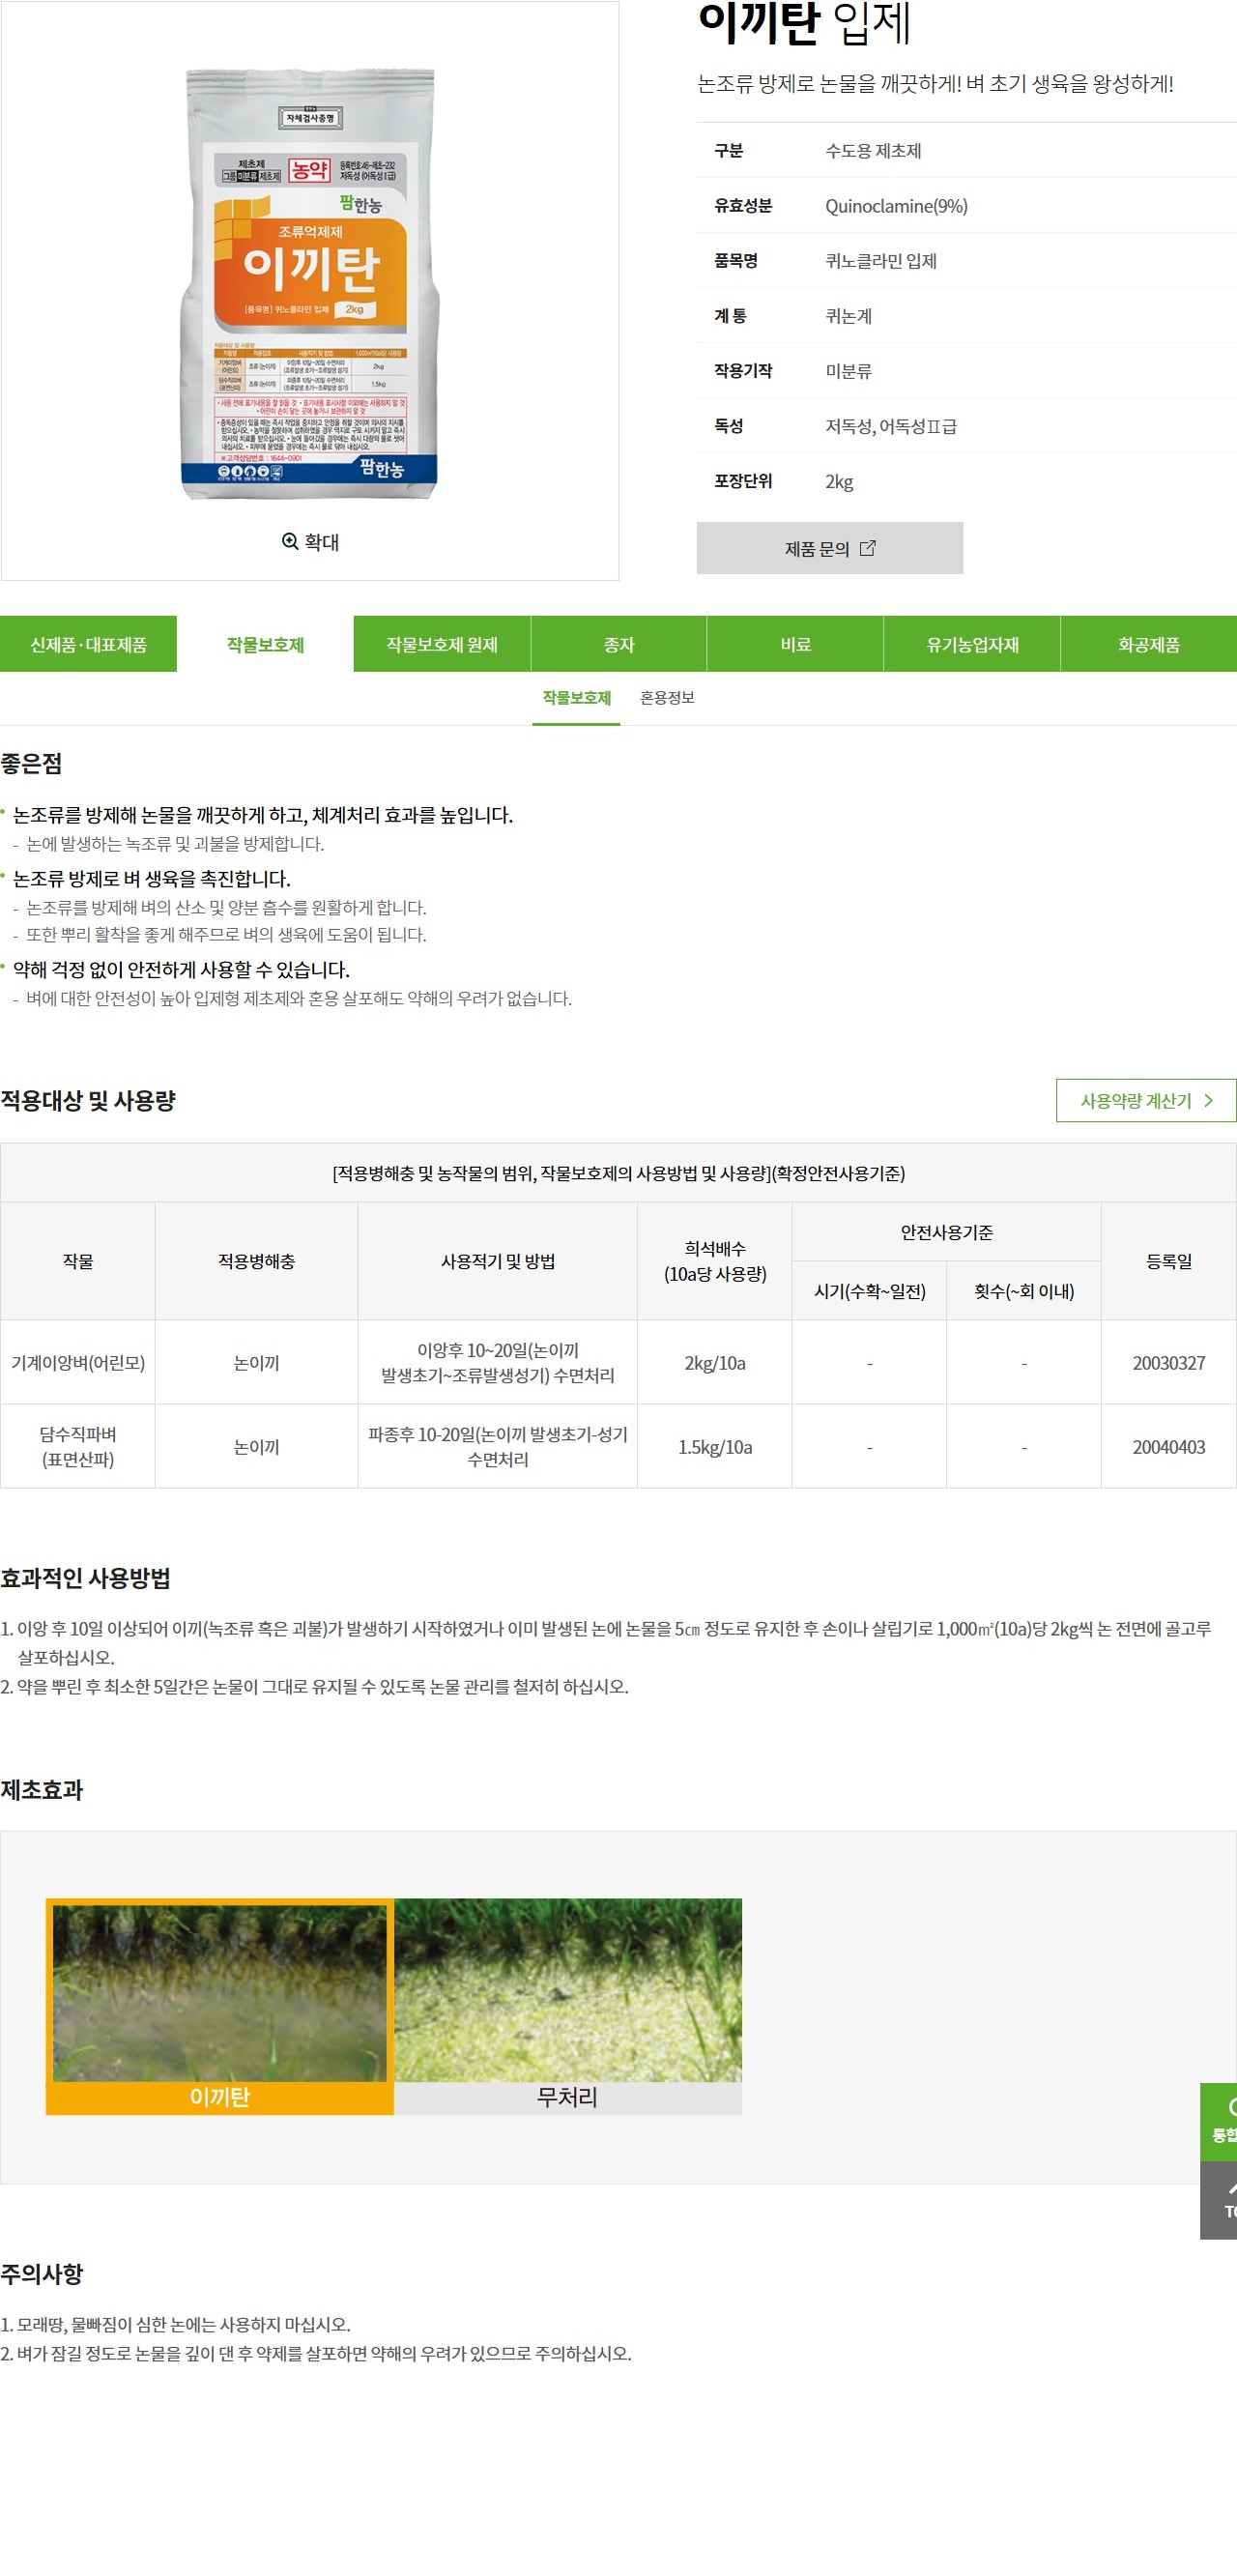Image resolution: width=1237 pixels, height=2576 pixels.
Task: Click the chevron arrow on 사용약량 계산기
Action: coord(1208,1100)
